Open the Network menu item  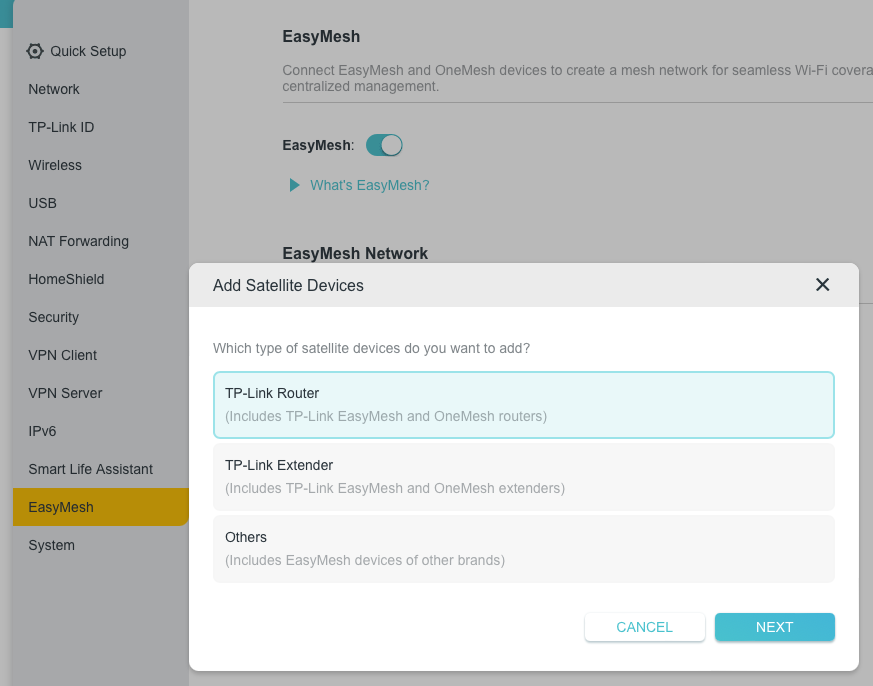(54, 89)
